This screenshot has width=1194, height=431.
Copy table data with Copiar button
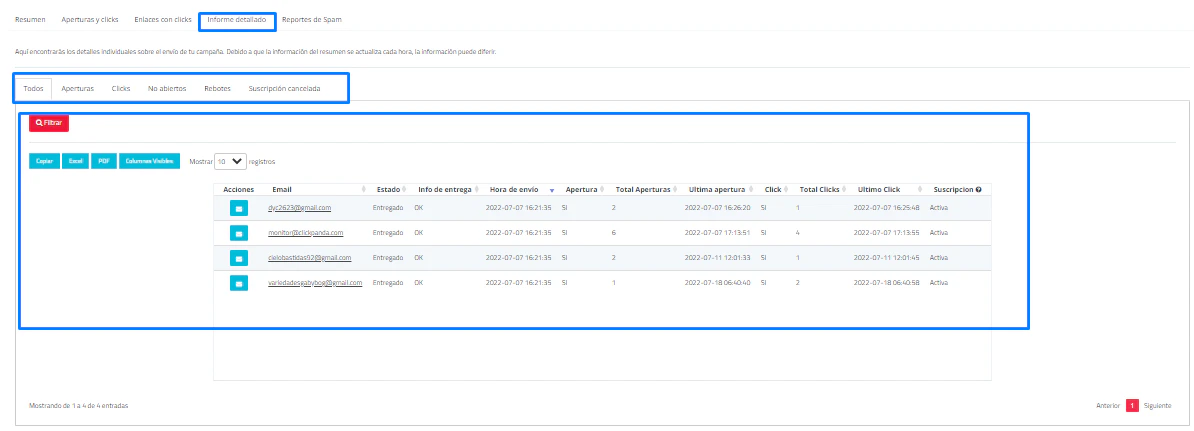44,161
